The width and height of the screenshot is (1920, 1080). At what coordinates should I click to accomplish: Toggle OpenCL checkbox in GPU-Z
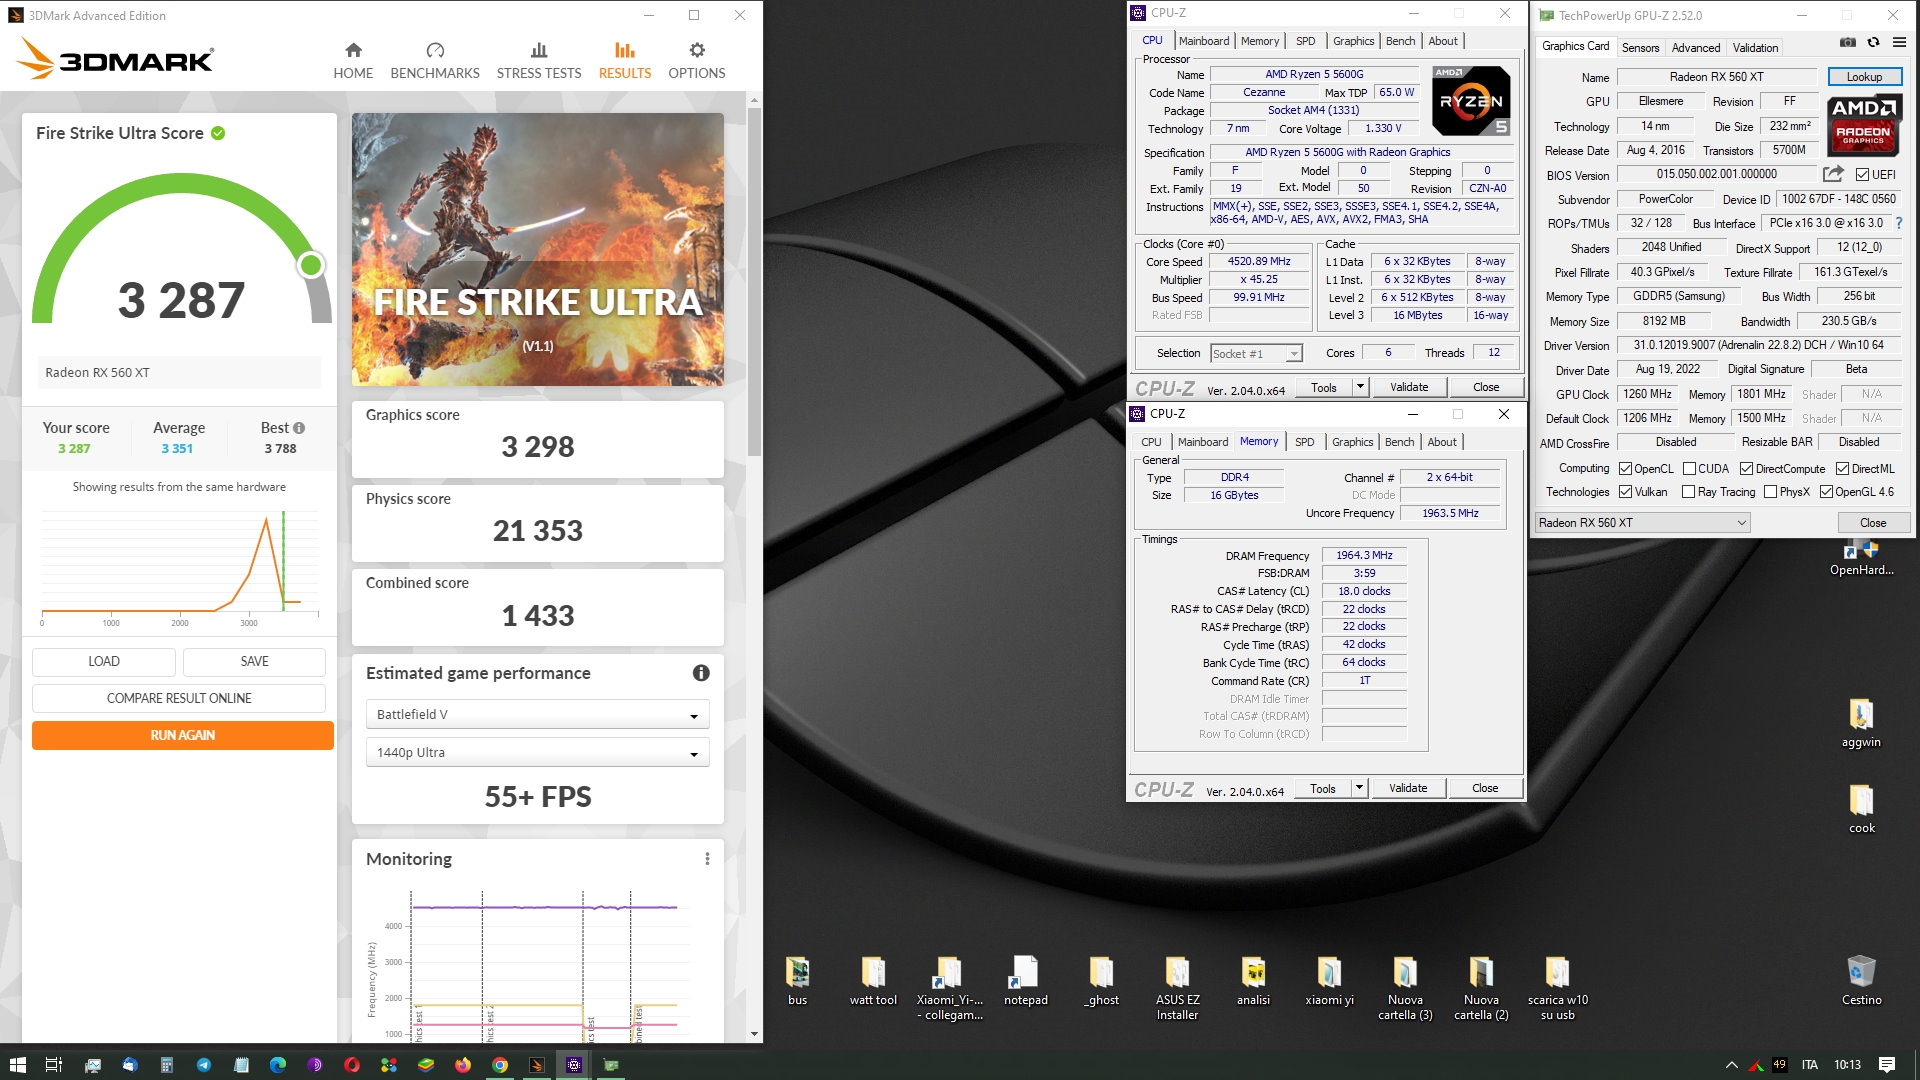point(1625,469)
